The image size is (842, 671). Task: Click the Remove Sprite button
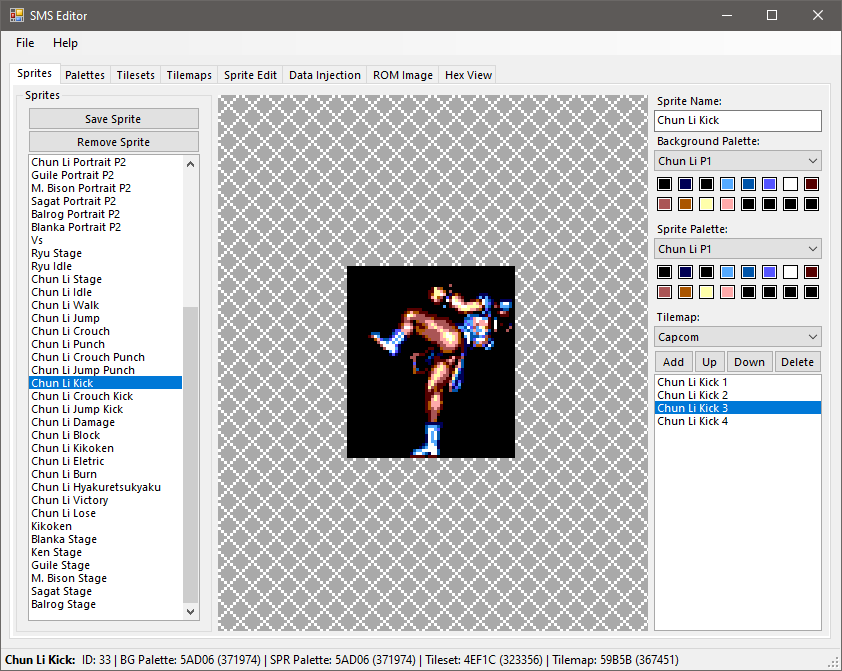coord(114,142)
